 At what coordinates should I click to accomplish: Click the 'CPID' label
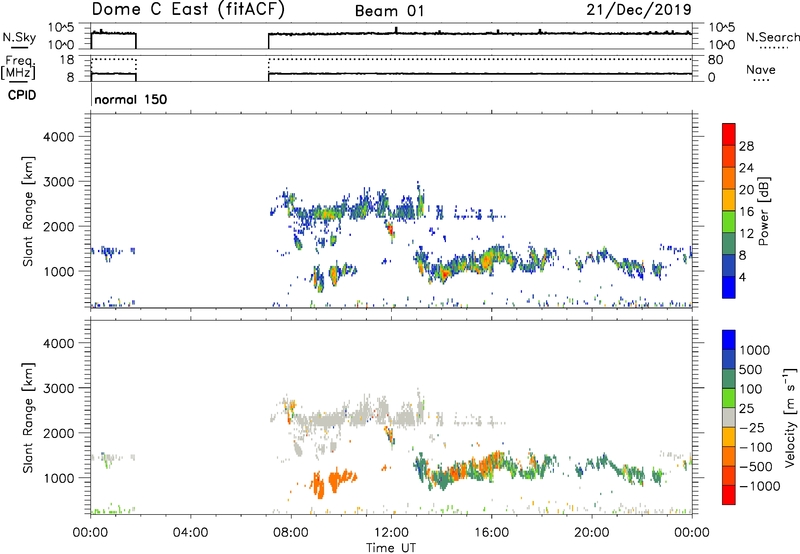click(x=22, y=95)
